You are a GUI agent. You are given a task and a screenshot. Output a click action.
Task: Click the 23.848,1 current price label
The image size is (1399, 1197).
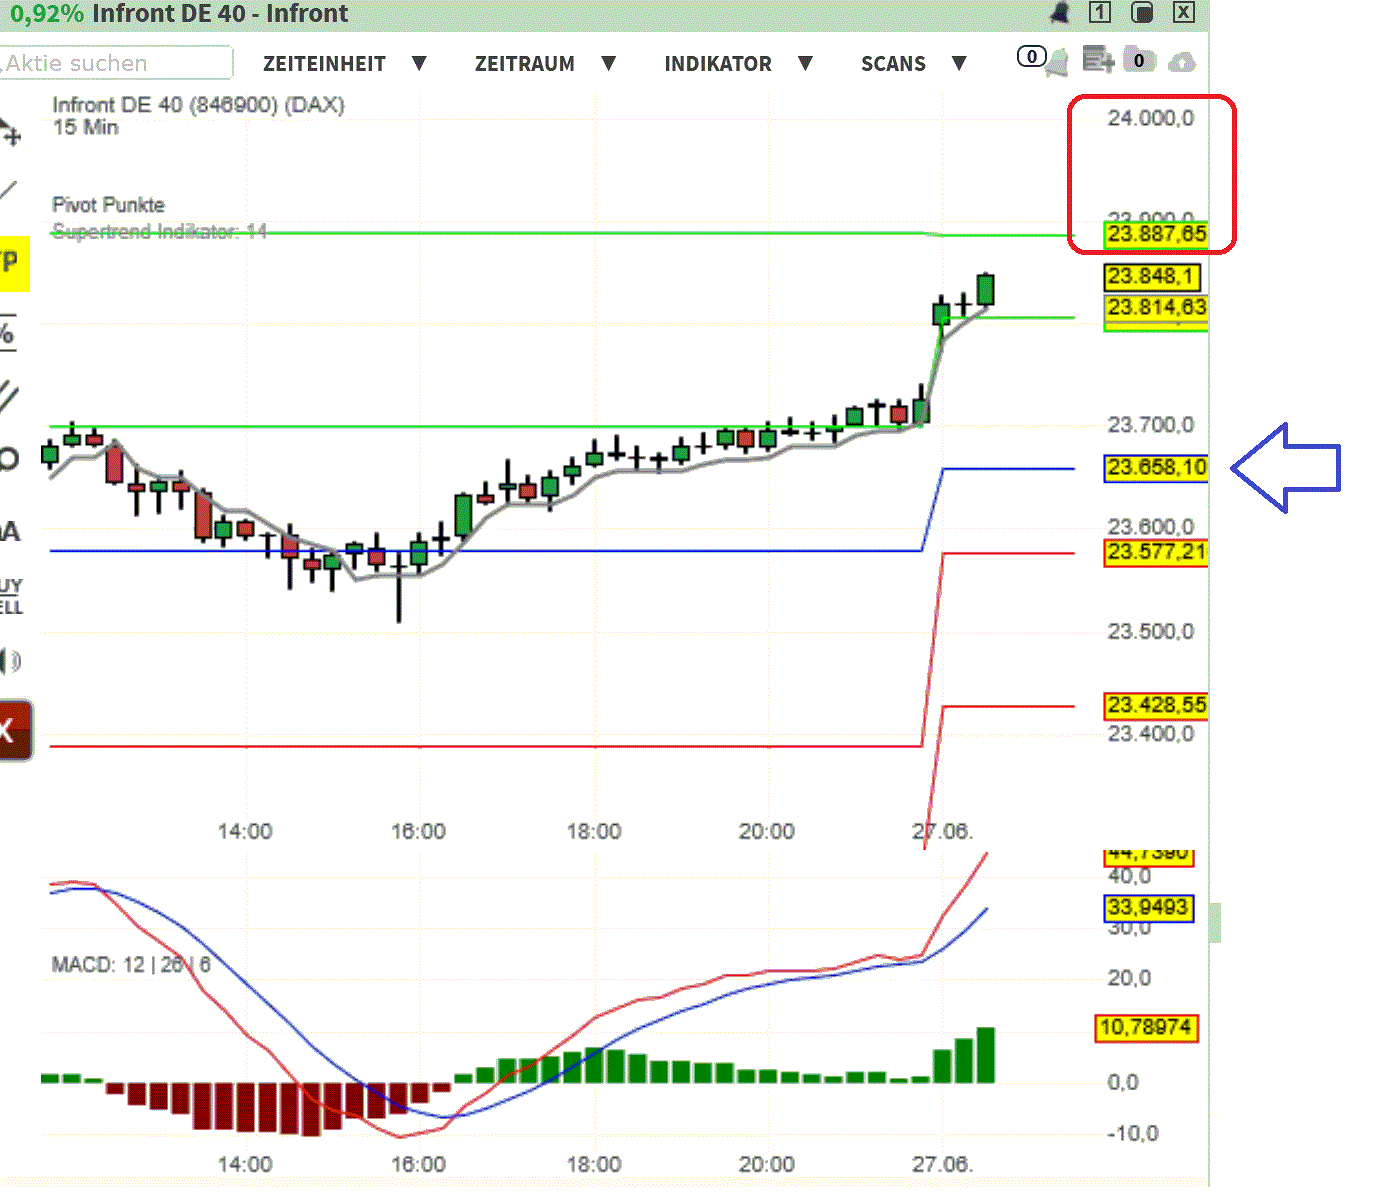[x=1152, y=276]
